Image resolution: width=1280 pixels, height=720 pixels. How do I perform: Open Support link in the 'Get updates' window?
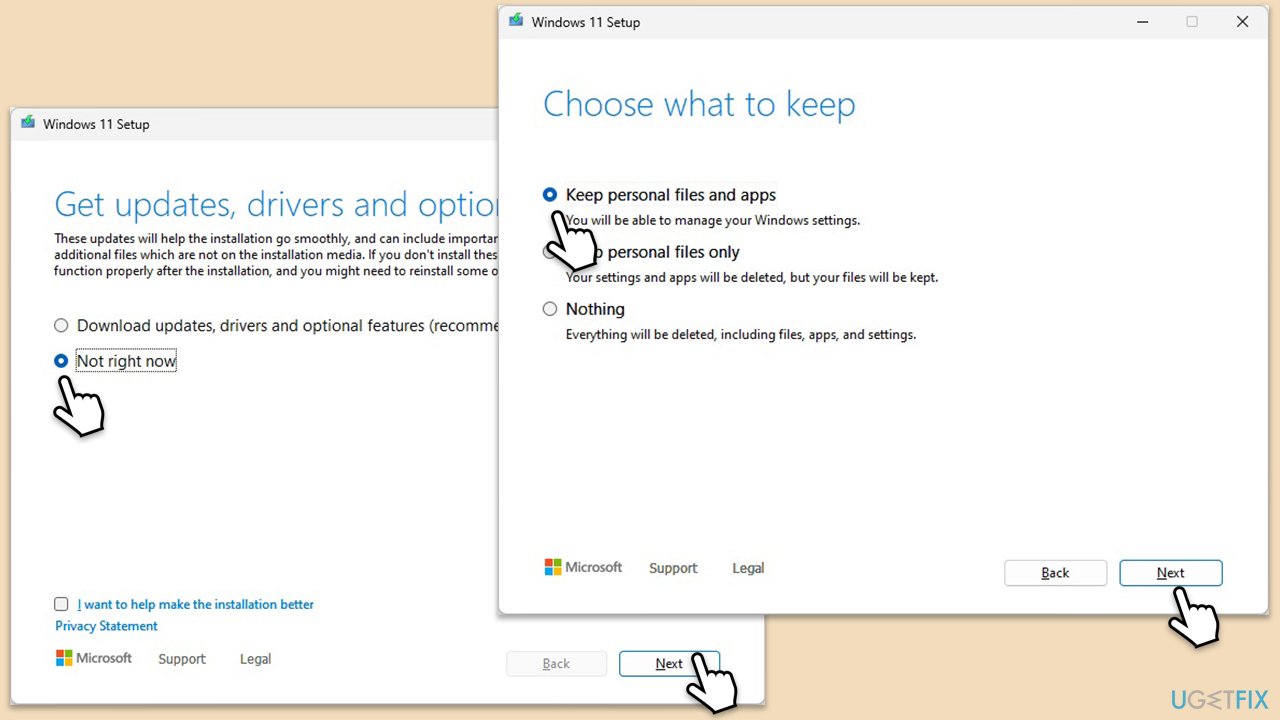click(x=182, y=659)
